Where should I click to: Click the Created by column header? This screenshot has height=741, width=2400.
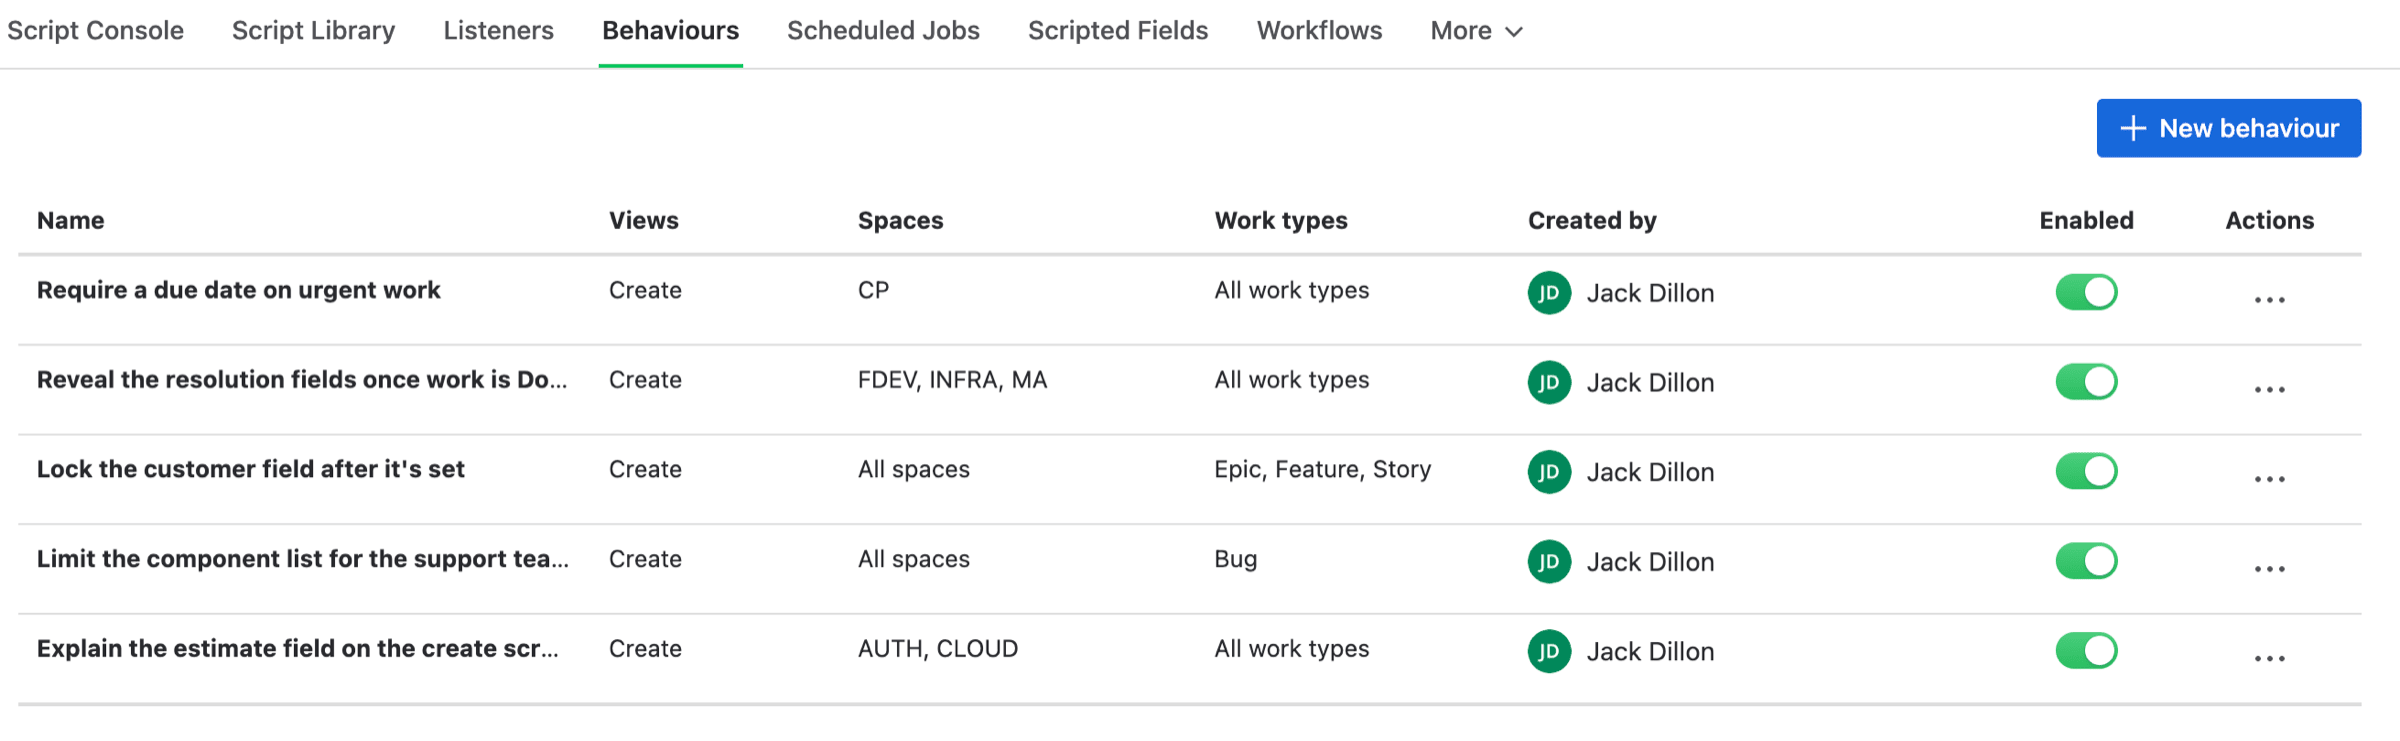click(x=1592, y=220)
